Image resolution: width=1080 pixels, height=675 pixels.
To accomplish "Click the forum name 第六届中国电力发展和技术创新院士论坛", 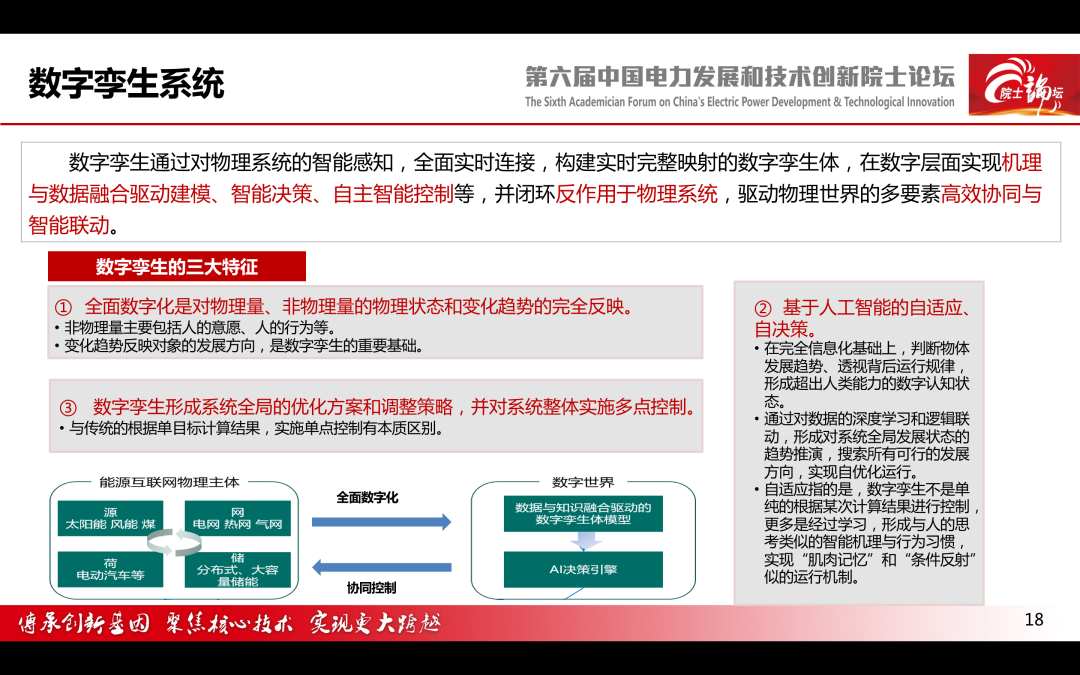I will pos(740,76).
